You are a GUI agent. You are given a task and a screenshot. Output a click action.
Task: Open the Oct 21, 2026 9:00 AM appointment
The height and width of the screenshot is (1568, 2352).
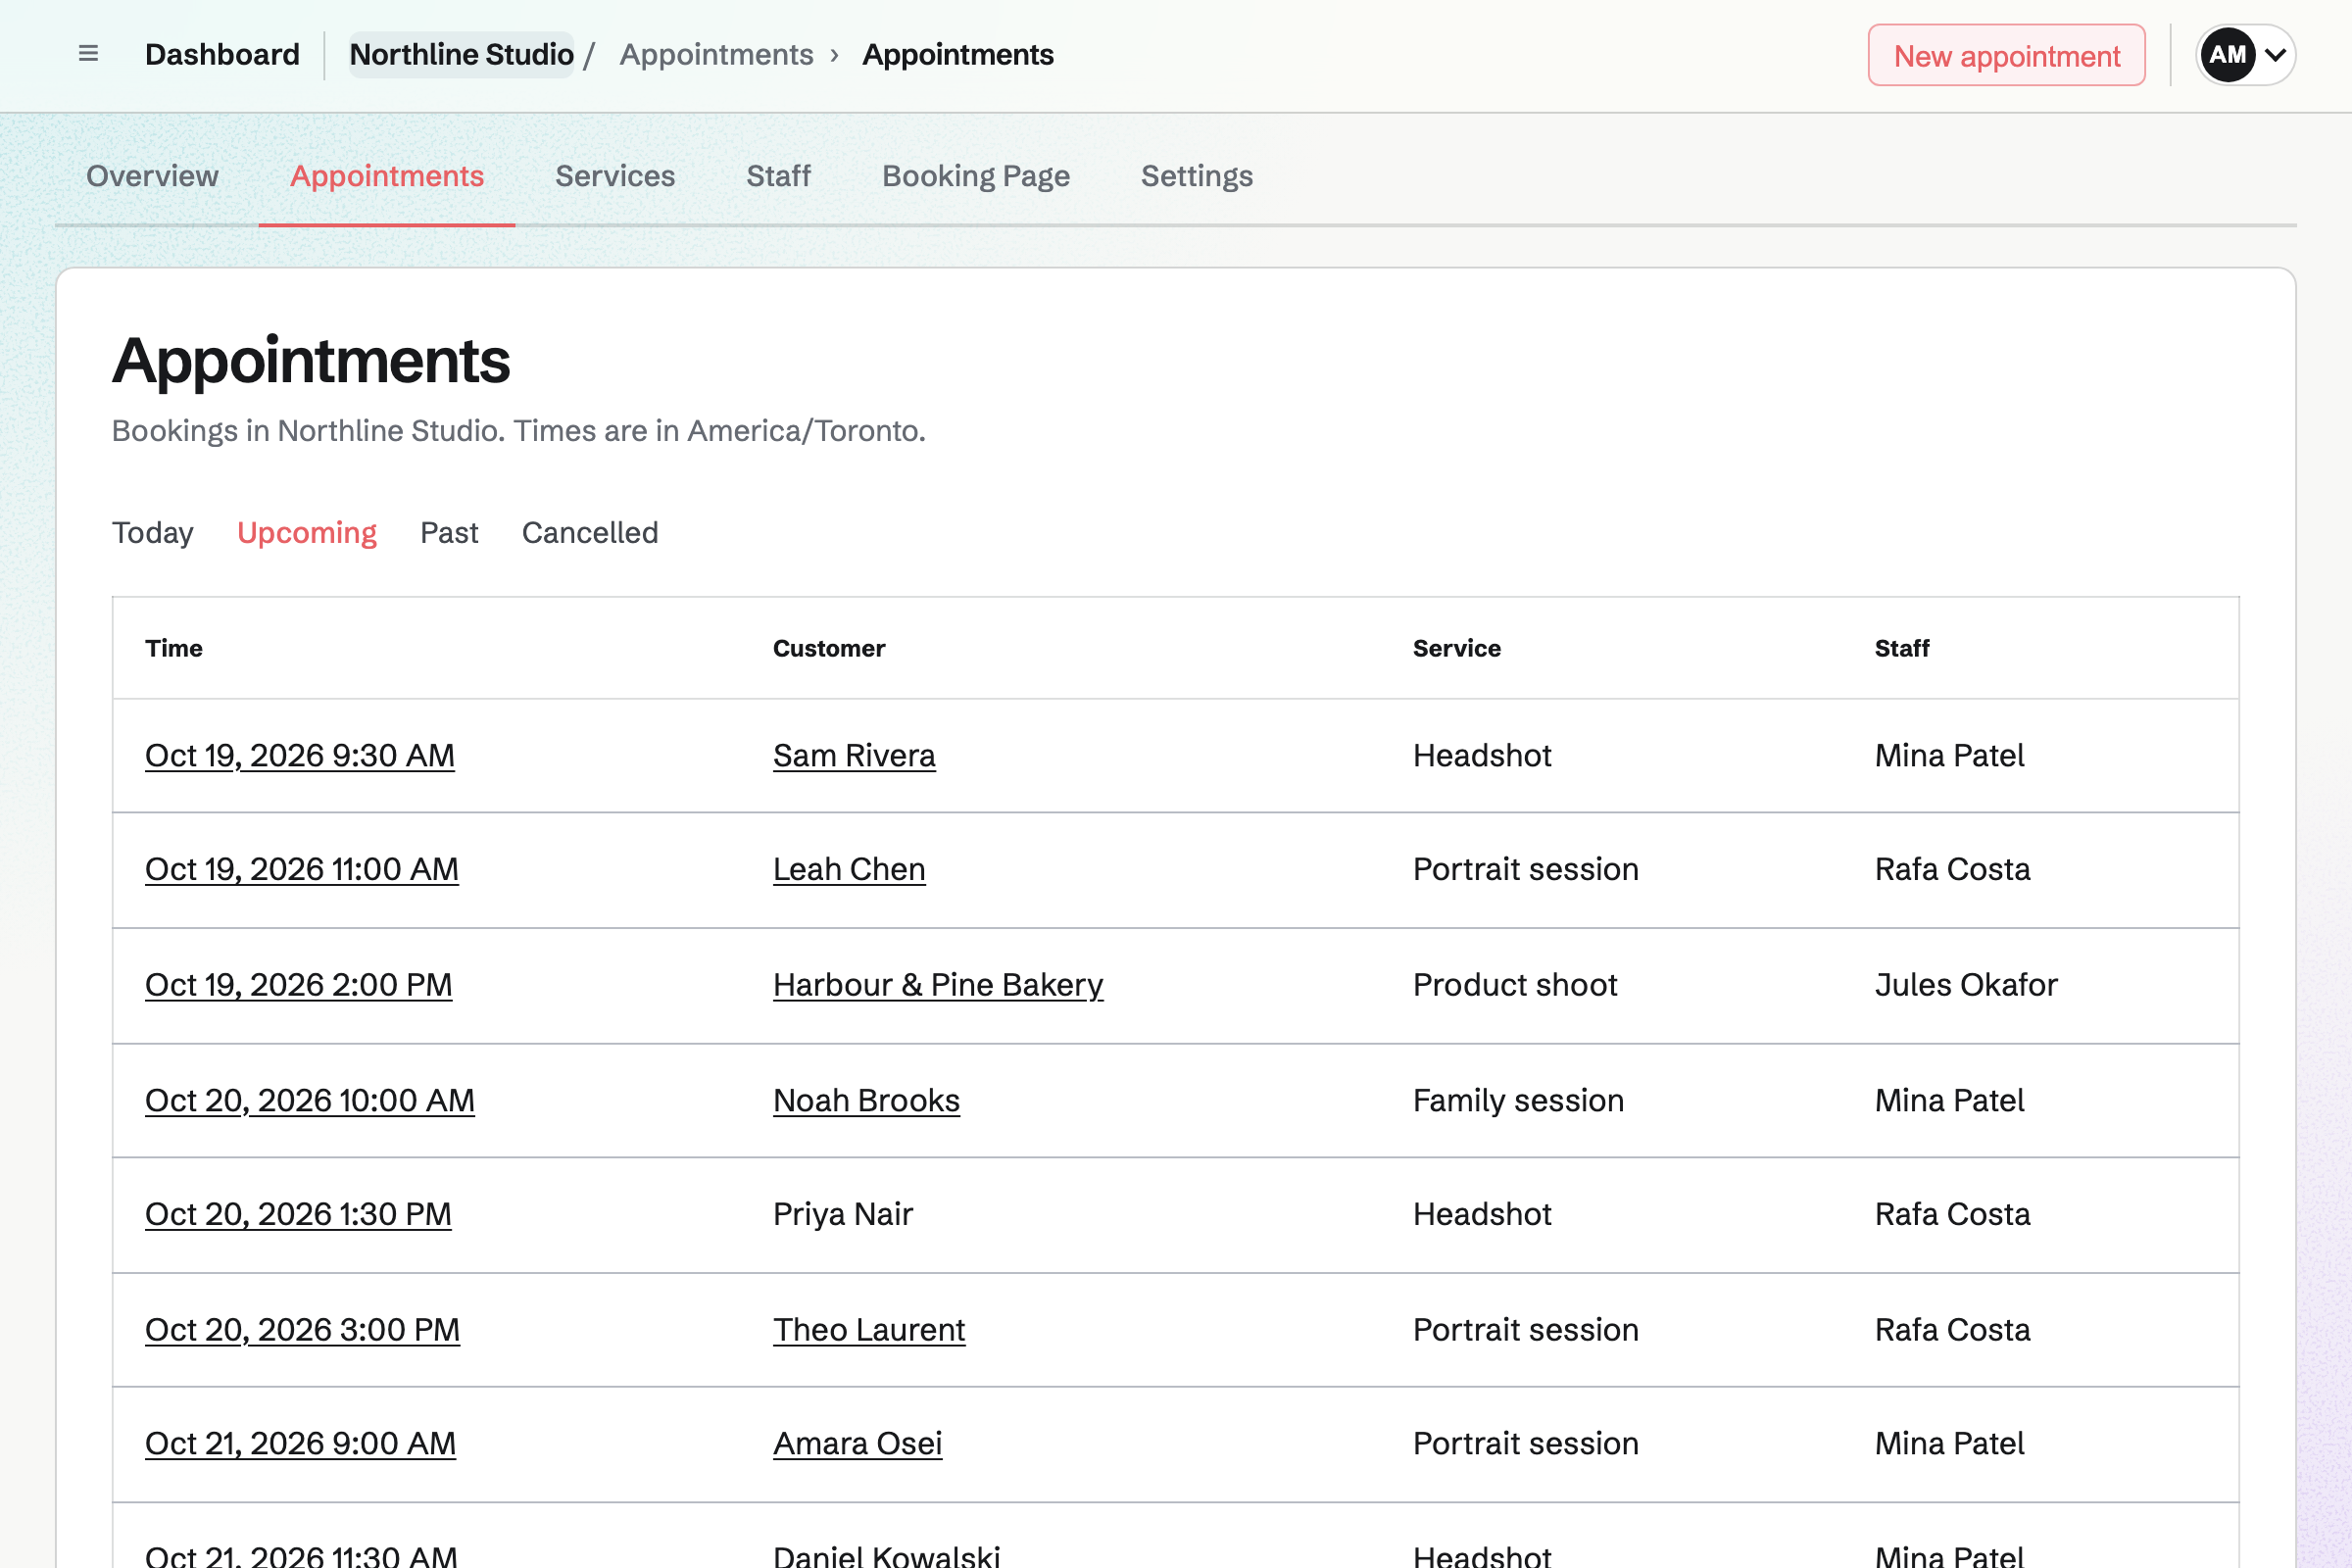[300, 1444]
